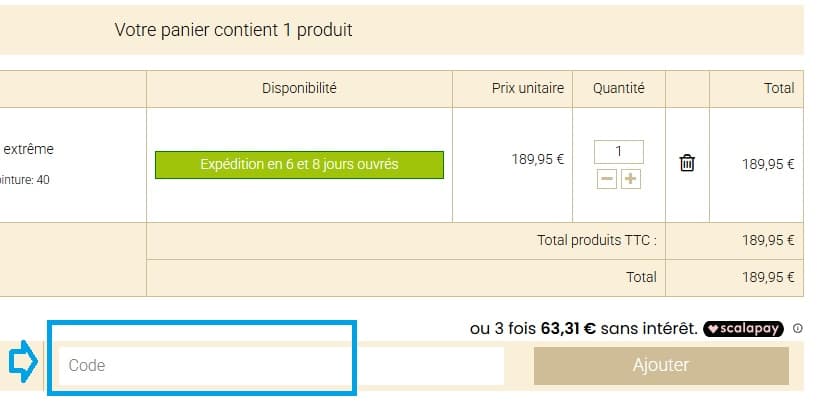Viewport: 819px width, 409px height.
Task: Open the product name ending in extrême
Action: (28, 149)
